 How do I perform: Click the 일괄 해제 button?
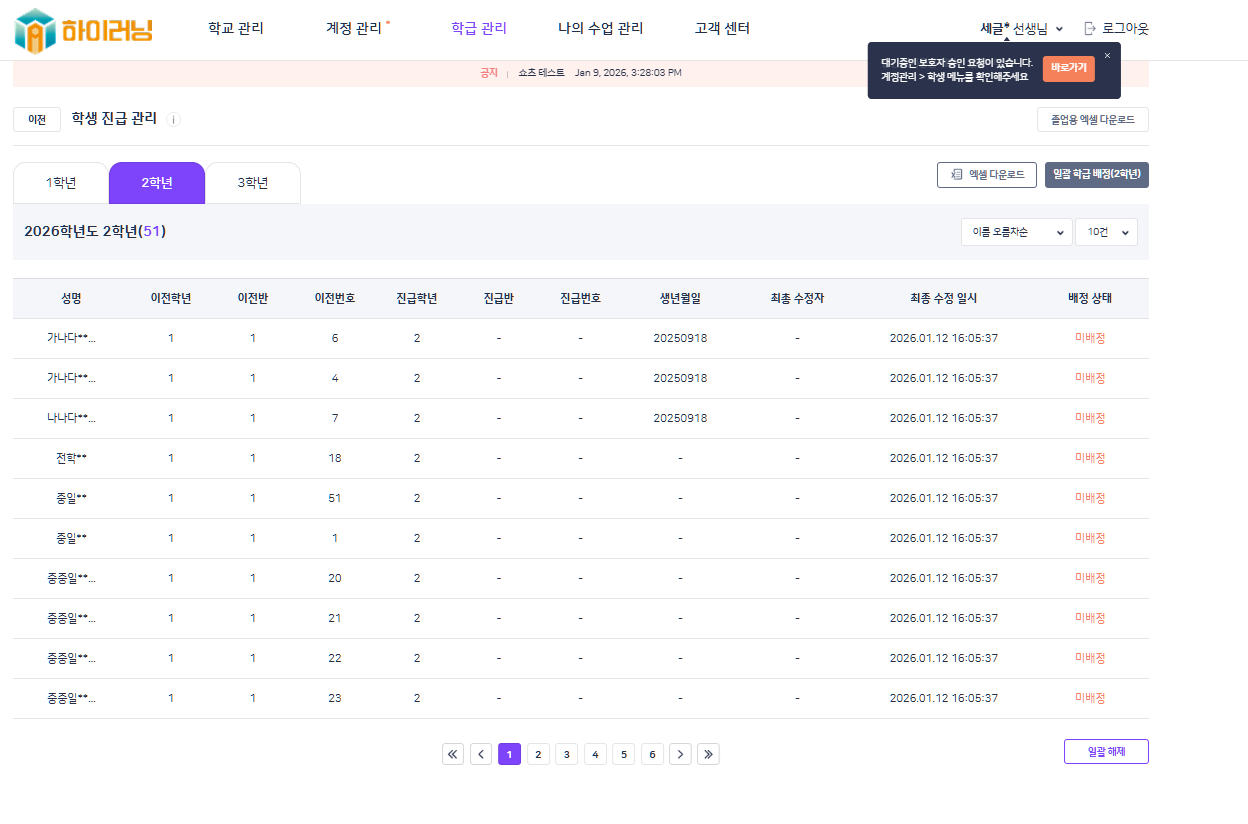click(x=1106, y=751)
